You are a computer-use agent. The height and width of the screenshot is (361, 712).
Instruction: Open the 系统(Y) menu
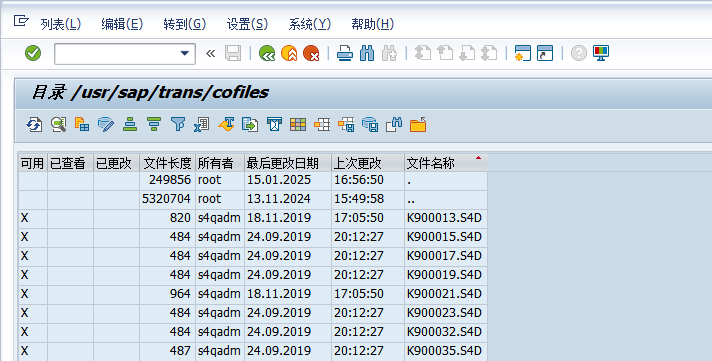click(x=309, y=24)
